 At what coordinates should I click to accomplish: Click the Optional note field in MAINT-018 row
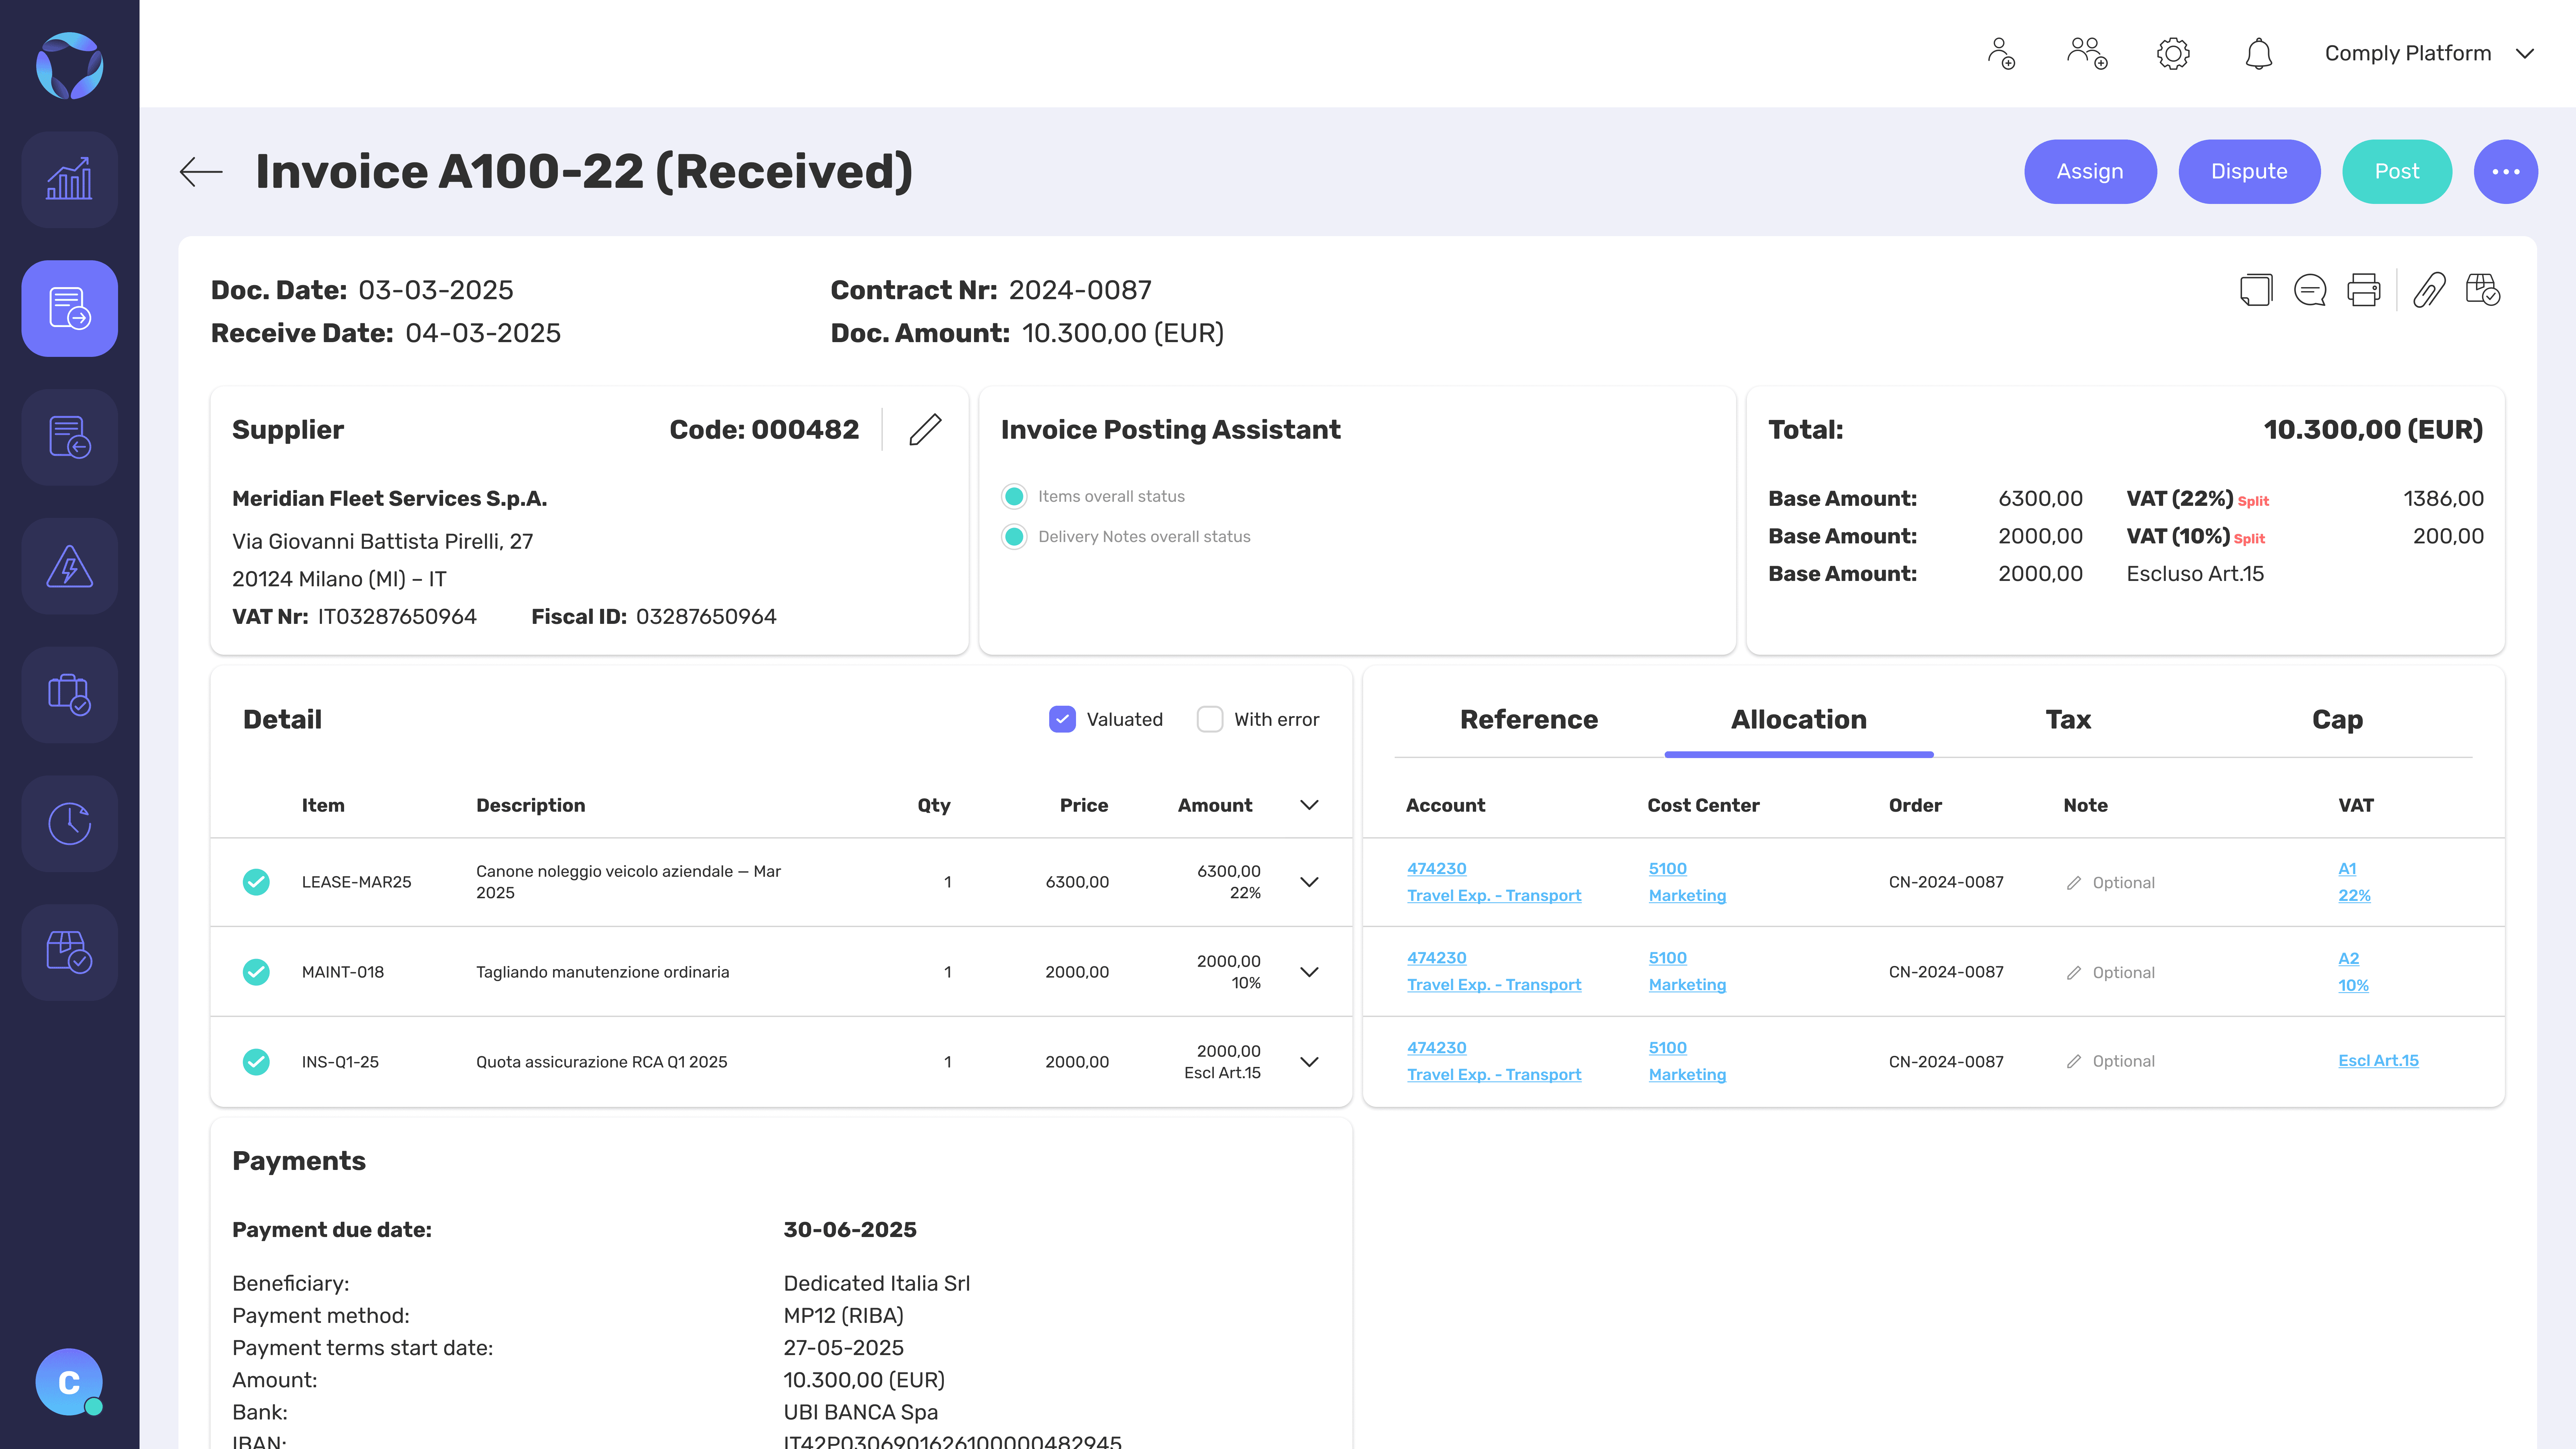click(x=2111, y=973)
